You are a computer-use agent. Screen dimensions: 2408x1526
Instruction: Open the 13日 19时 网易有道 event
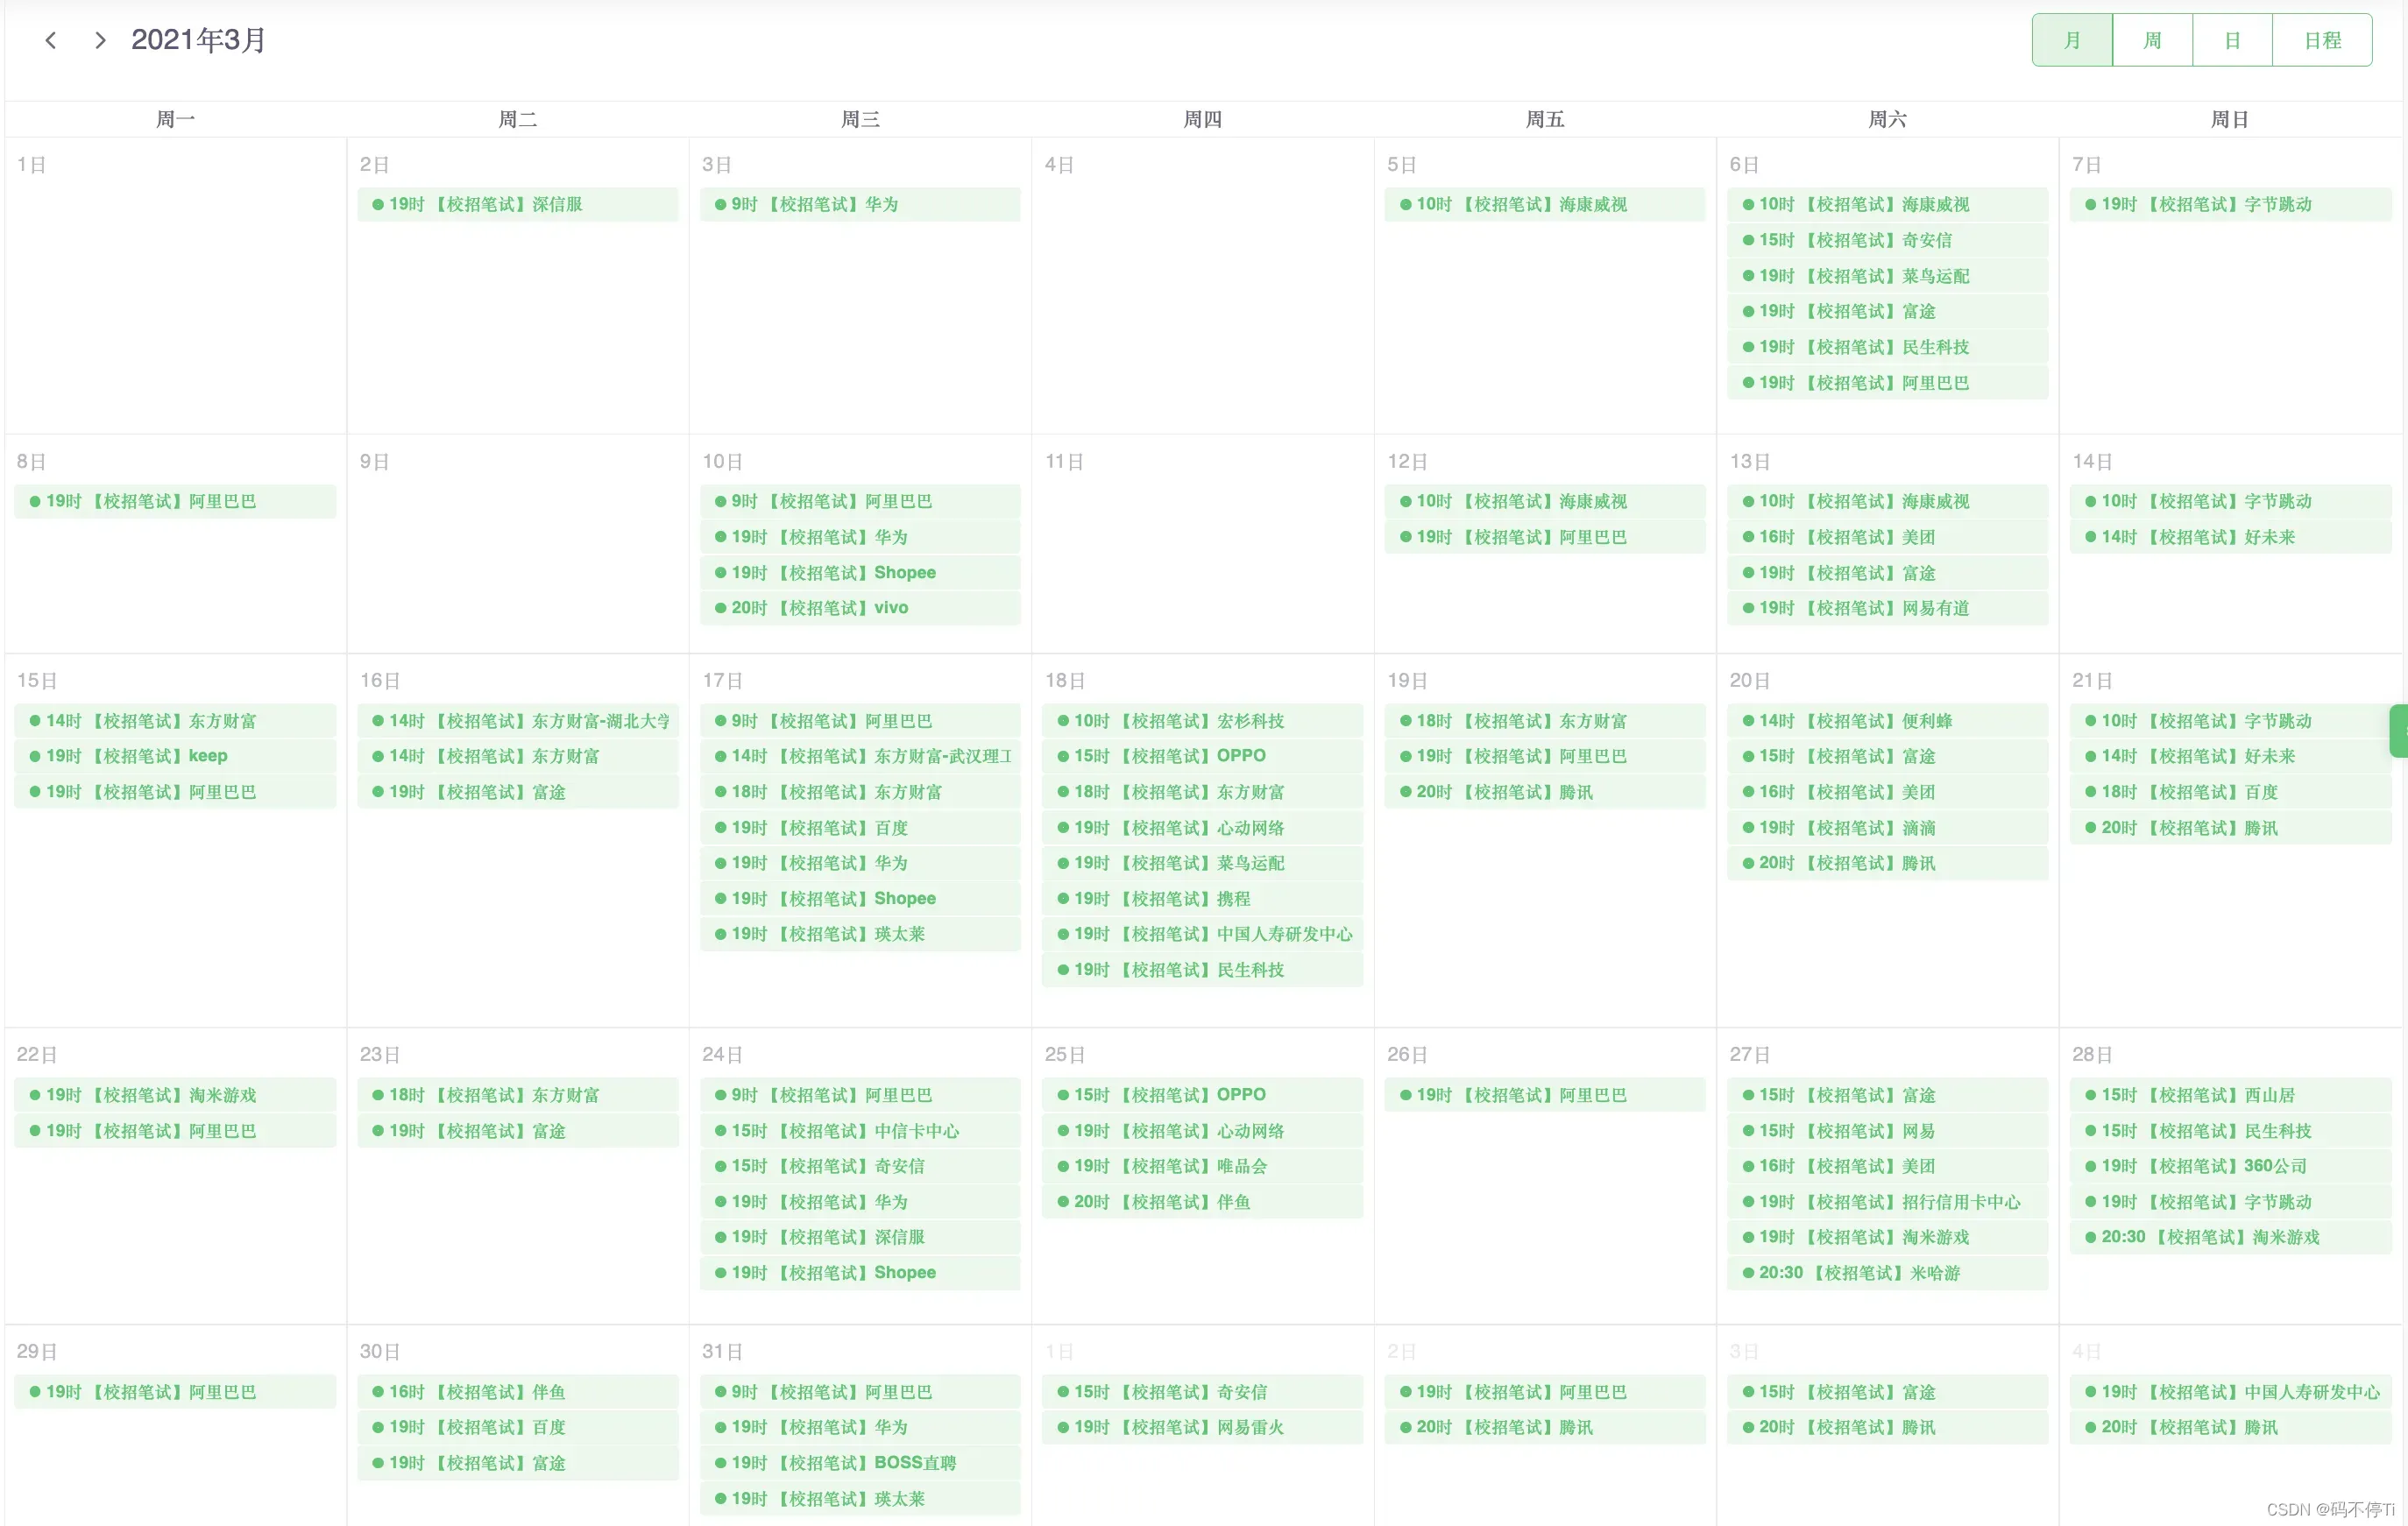(1887, 608)
